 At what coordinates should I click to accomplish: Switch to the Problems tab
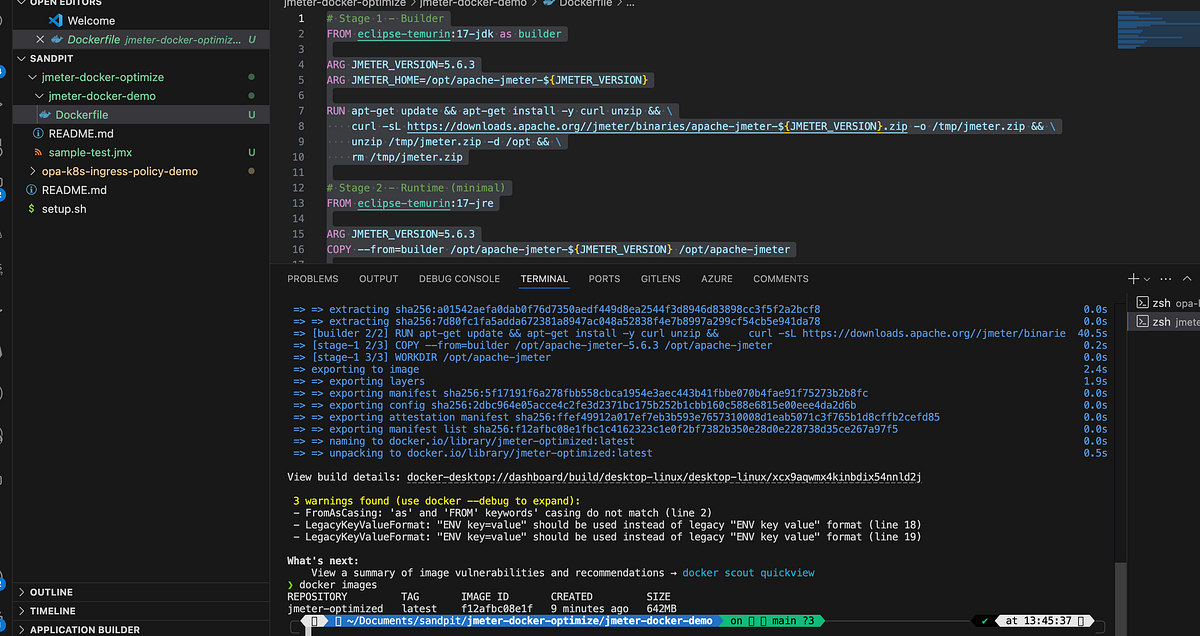313,279
